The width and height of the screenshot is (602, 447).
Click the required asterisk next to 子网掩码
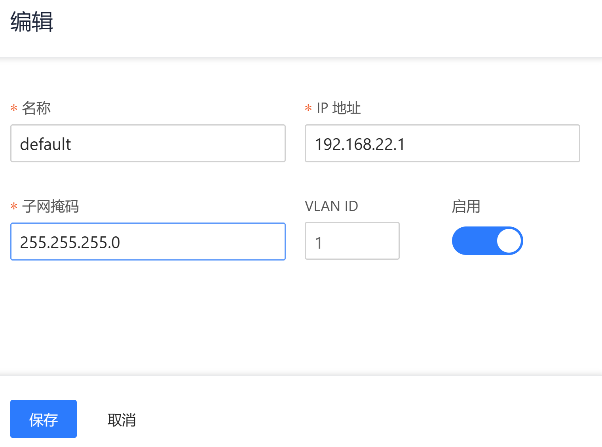pyautogui.click(x=14, y=207)
